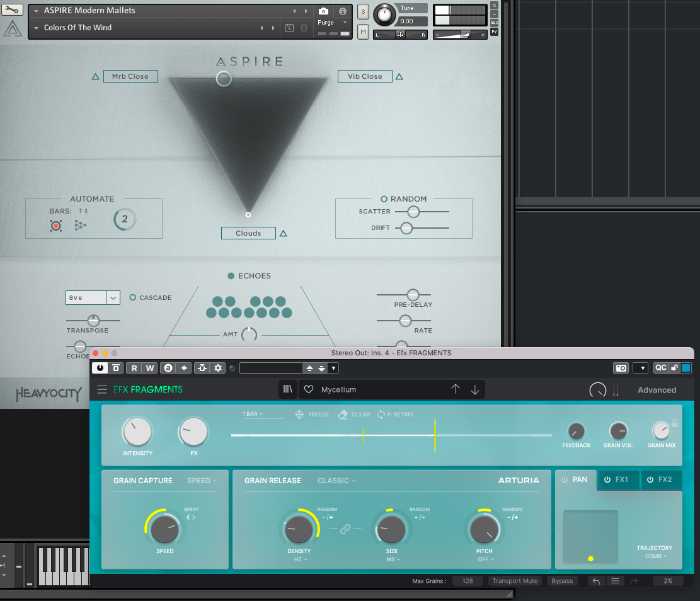
Task: Click the record automation icon
Action: pos(56,225)
